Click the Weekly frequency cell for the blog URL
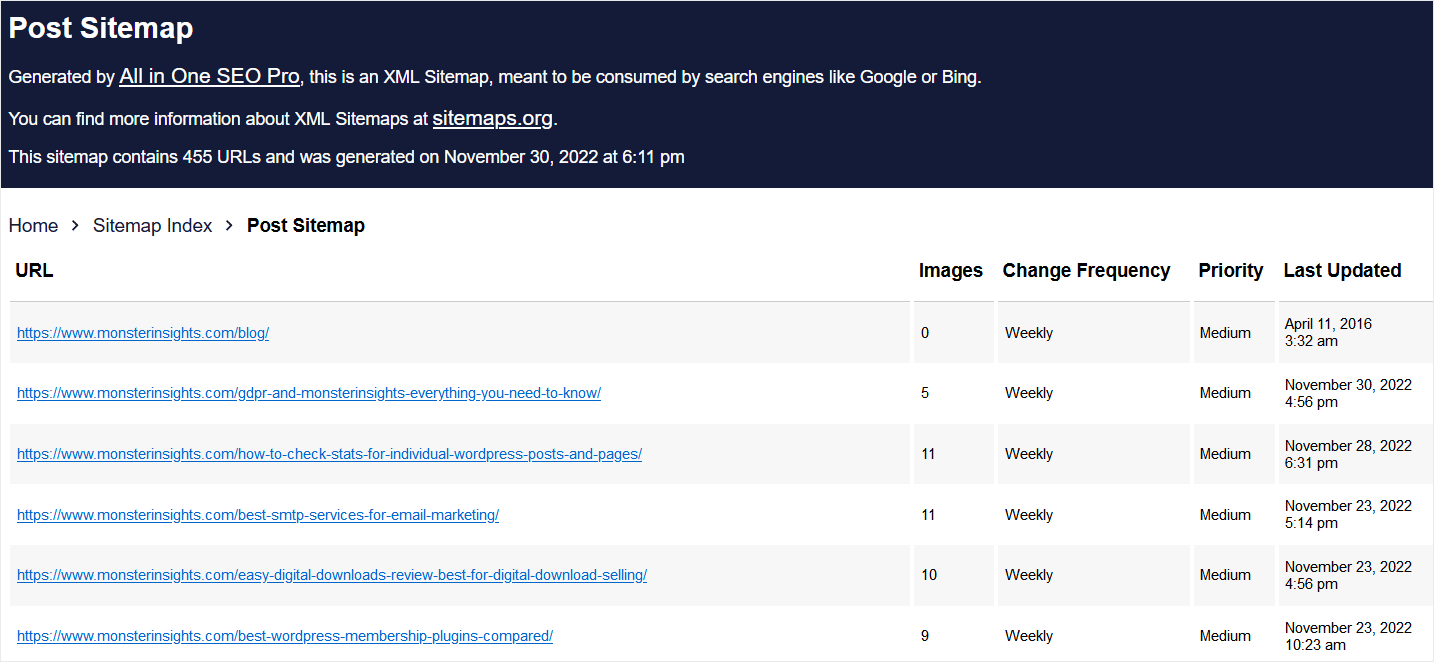 tap(1028, 332)
